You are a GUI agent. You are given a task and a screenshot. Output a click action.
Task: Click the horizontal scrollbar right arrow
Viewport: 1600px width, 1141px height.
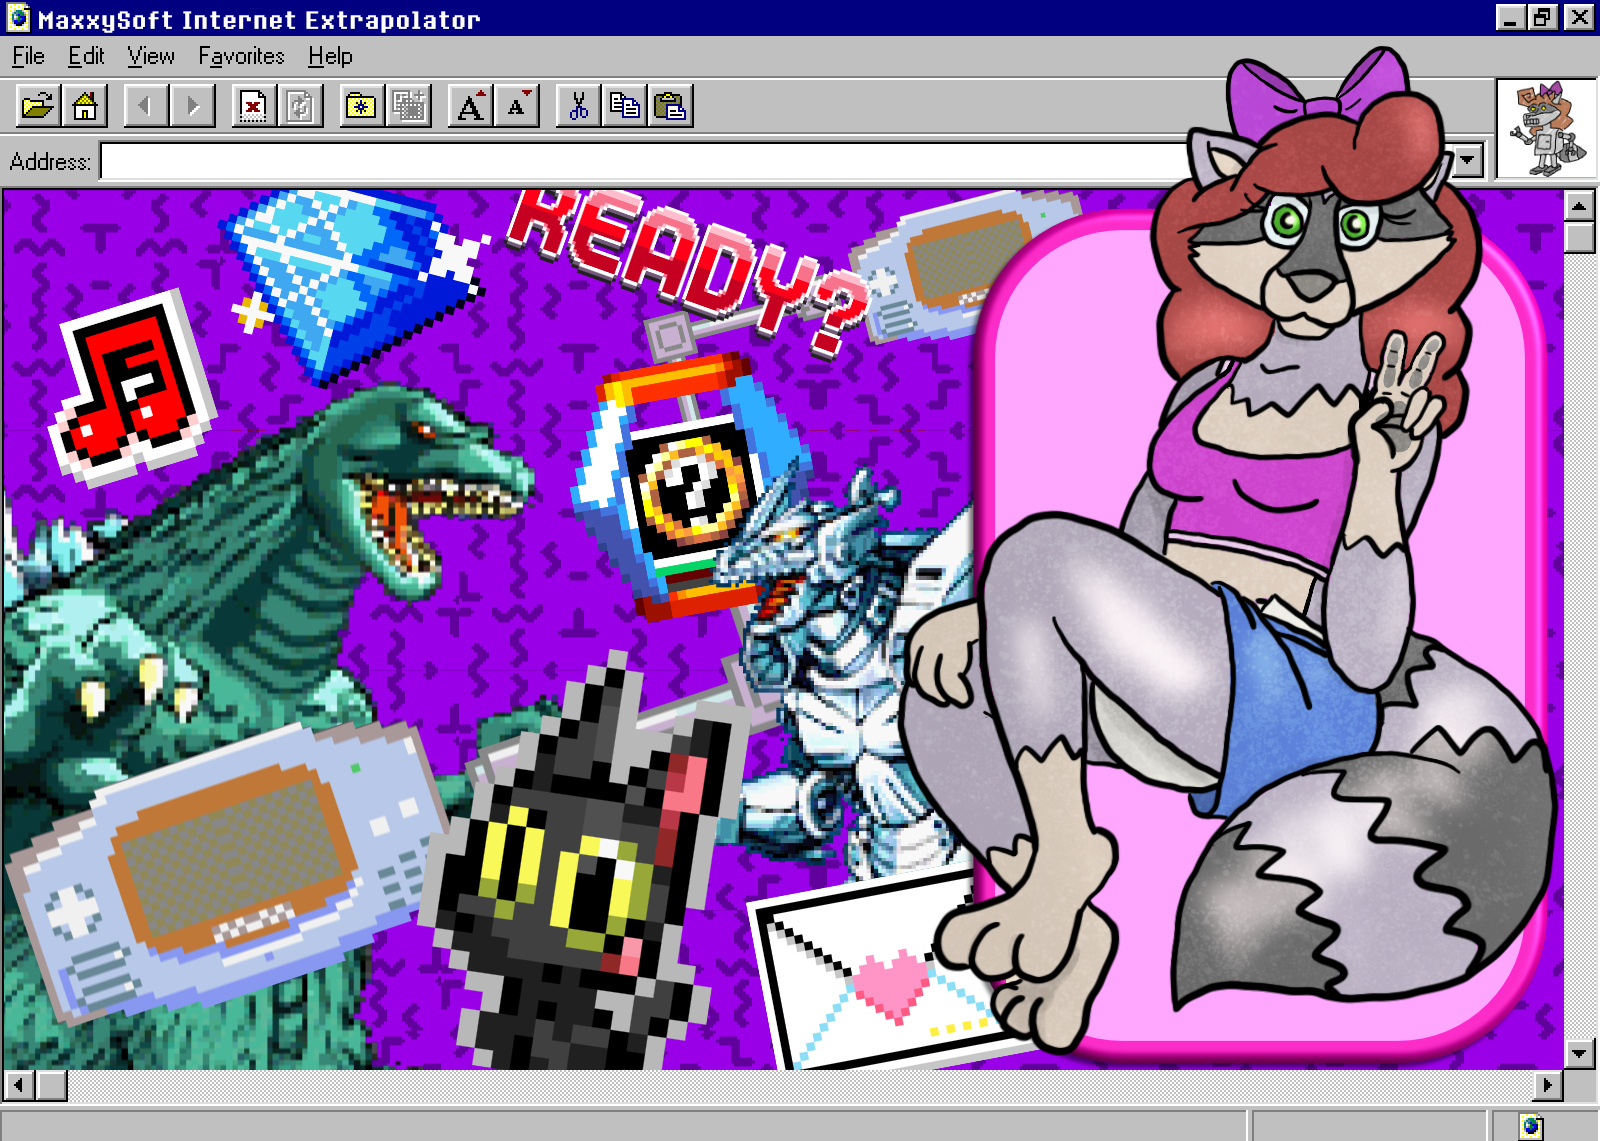point(1547,1085)
